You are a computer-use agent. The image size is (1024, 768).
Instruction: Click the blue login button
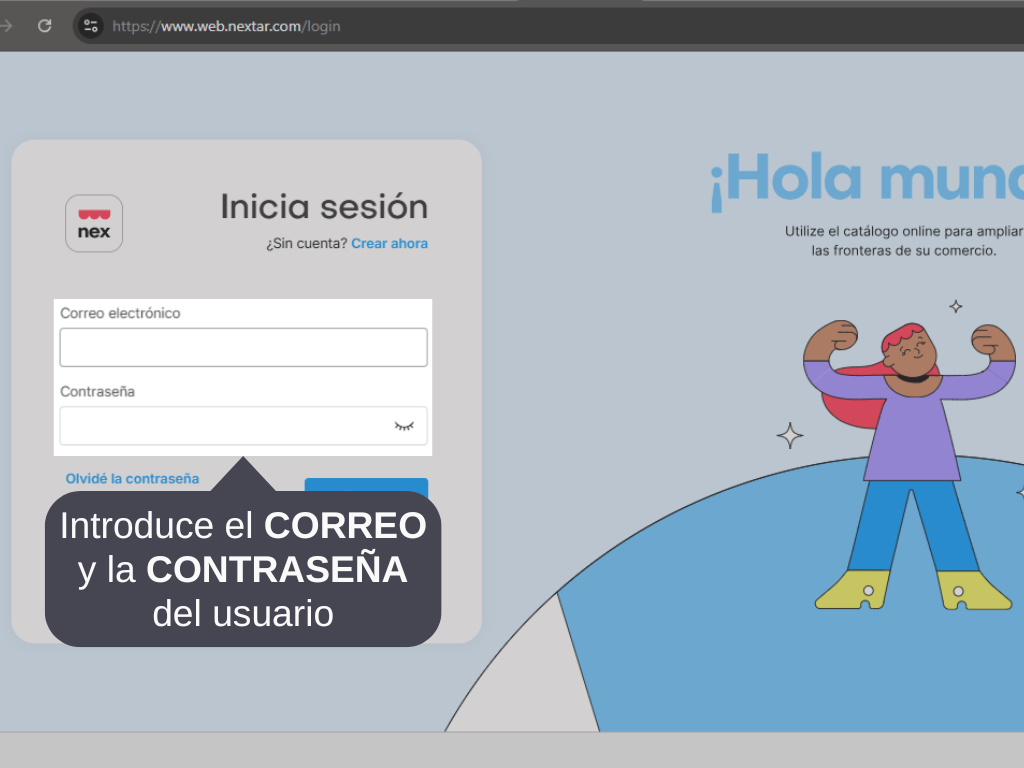[366, 485]
